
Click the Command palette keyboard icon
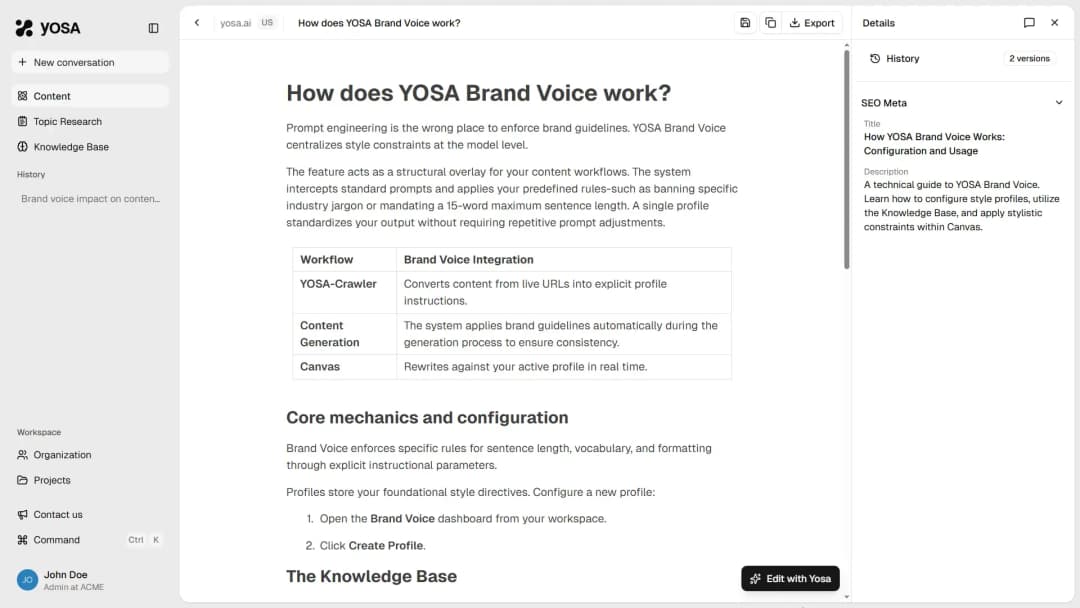point(24,539)
